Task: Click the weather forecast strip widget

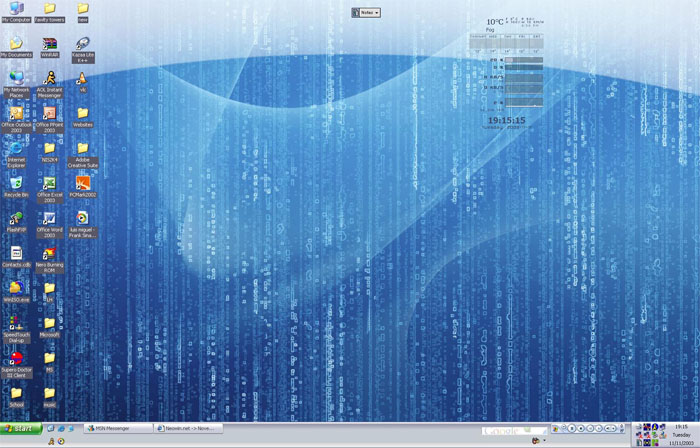Action: (506, 44)
